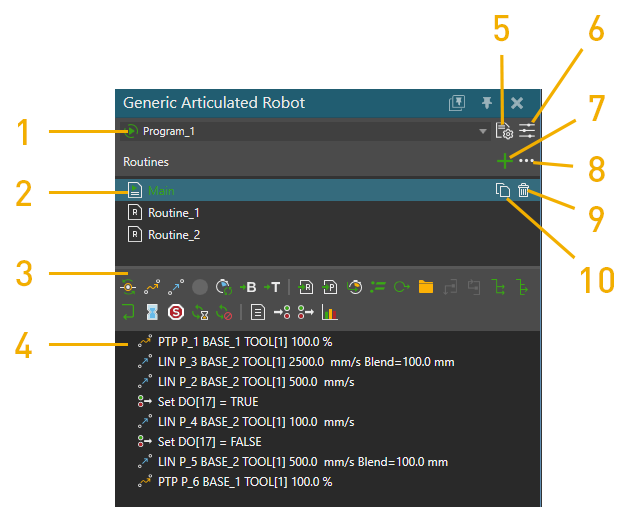The image size is (622, 507).
Task: Open the Routines more options ellipsis
Action: 527,161
